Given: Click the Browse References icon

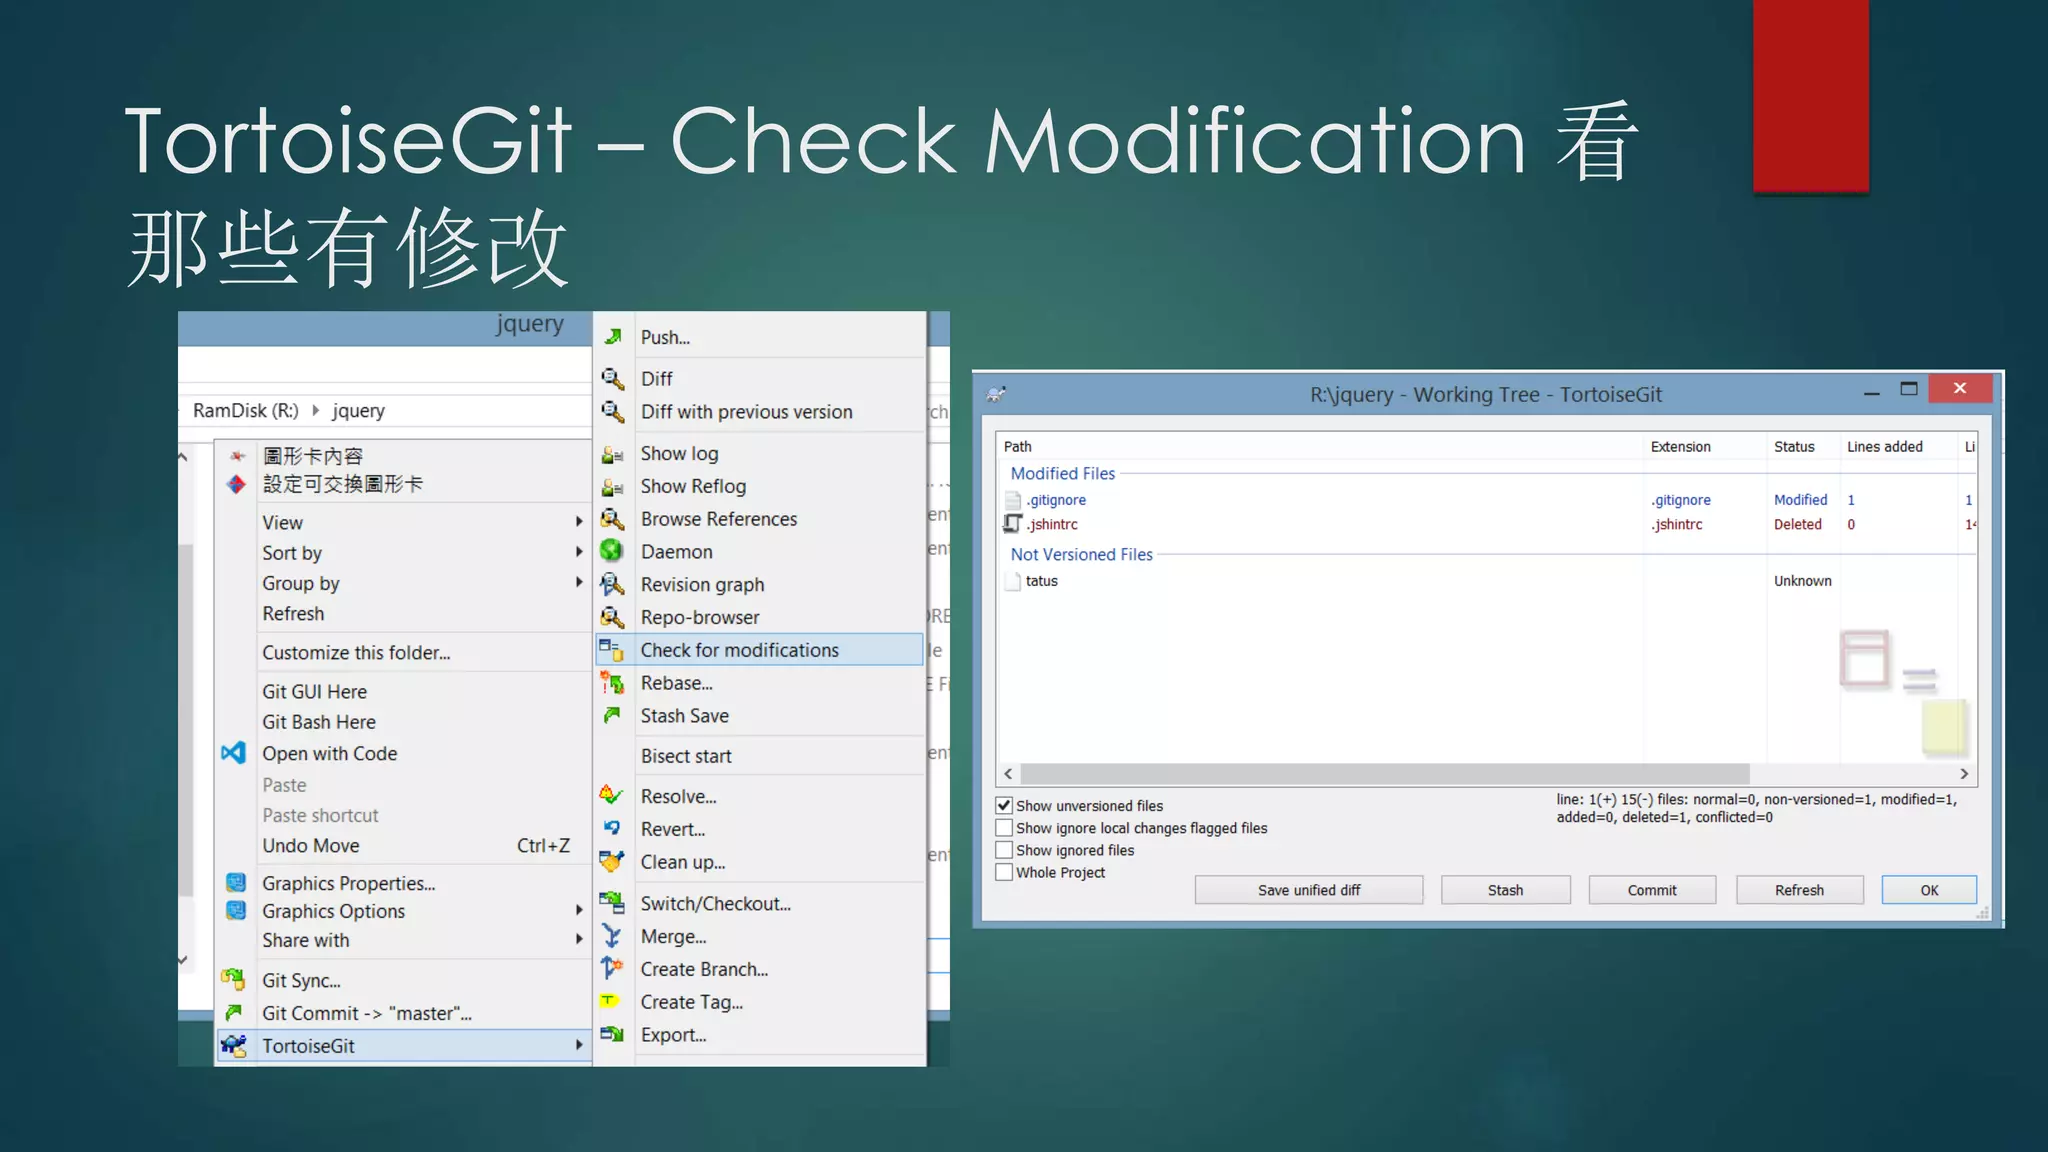Looking at the screenshot, I should pos(613,519).
